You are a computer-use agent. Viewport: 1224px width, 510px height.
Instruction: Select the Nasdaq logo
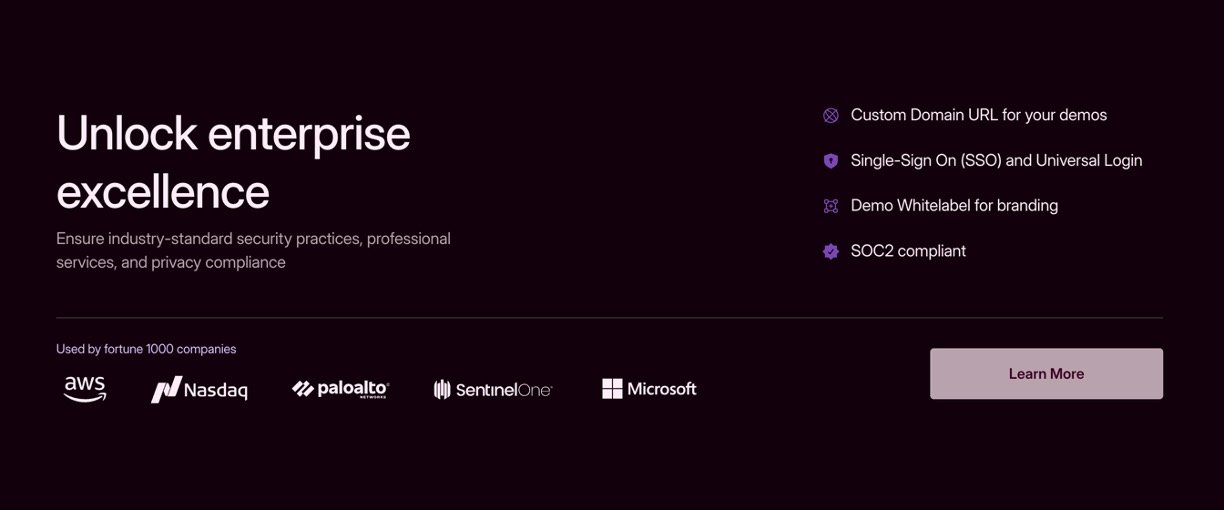coord(199,389)
